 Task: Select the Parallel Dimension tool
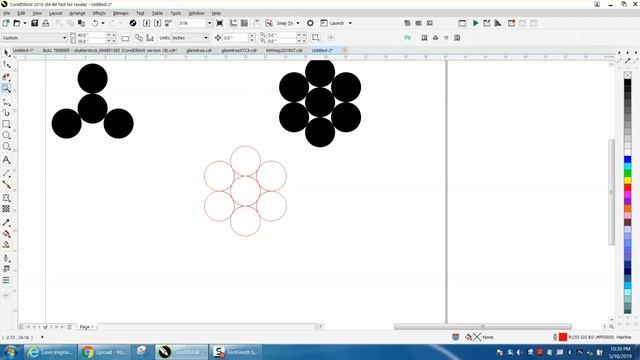click(x=6, y=174)
